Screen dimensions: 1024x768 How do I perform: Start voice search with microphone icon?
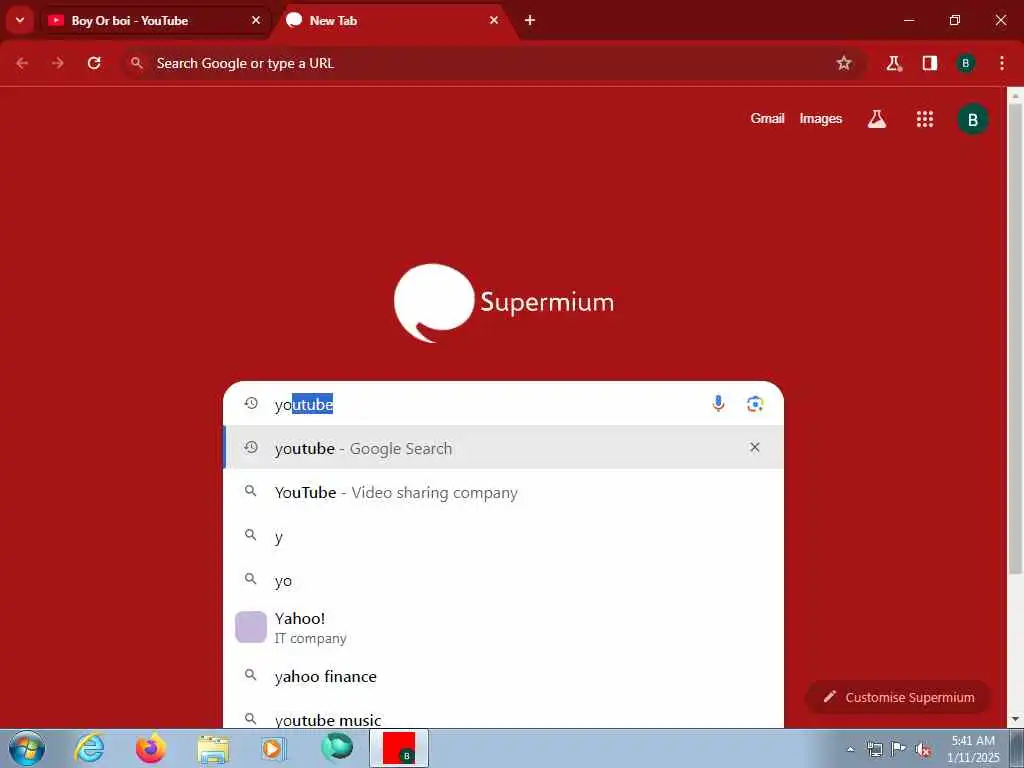pos(718,404)
